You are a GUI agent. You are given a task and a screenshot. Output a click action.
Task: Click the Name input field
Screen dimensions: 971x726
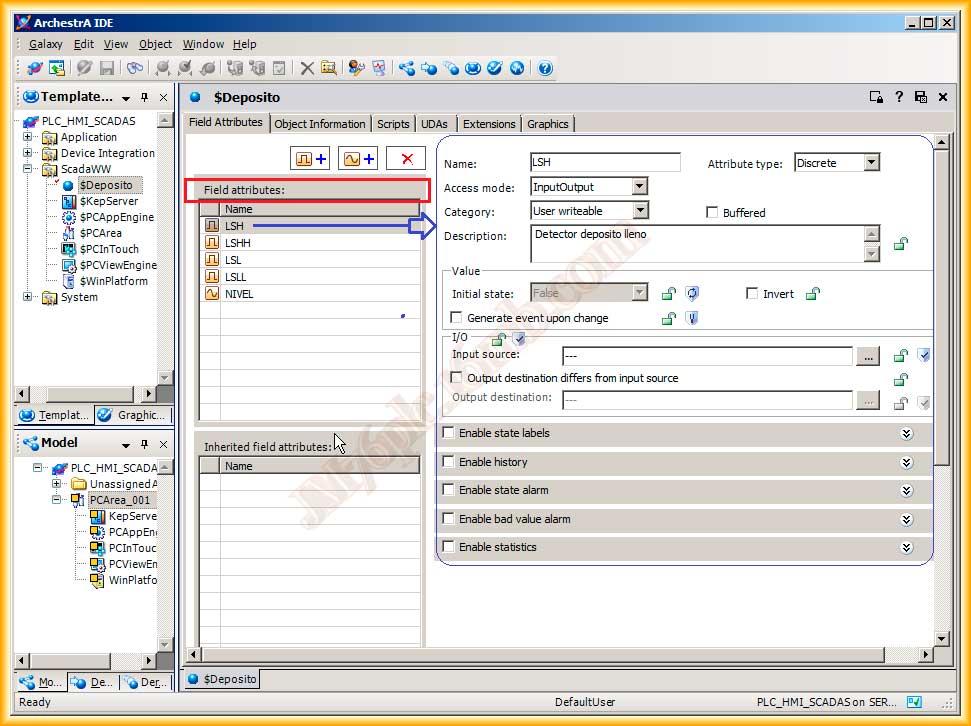pos(604,162)
